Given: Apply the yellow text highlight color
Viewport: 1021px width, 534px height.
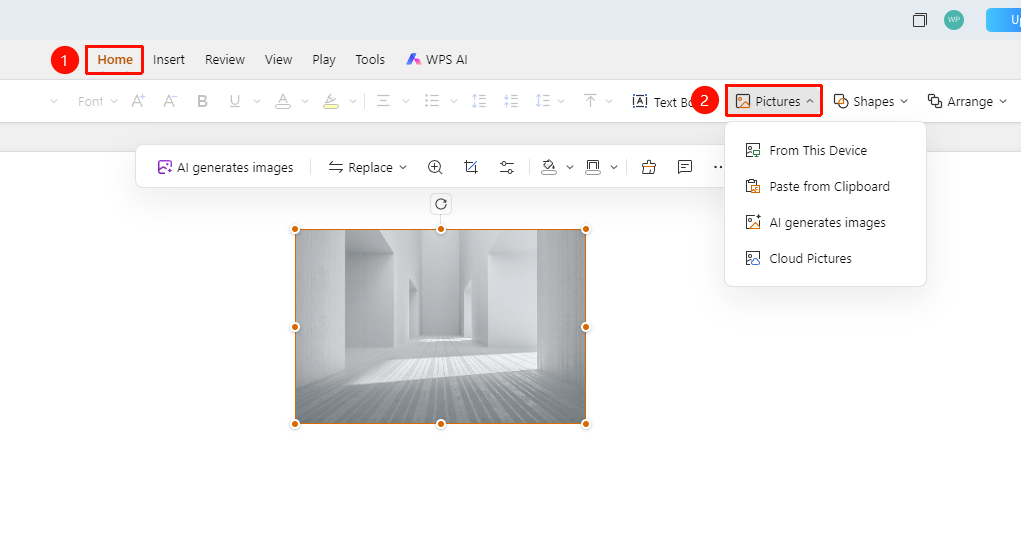Looking at the screenshot, I should [x=331, y=101].
